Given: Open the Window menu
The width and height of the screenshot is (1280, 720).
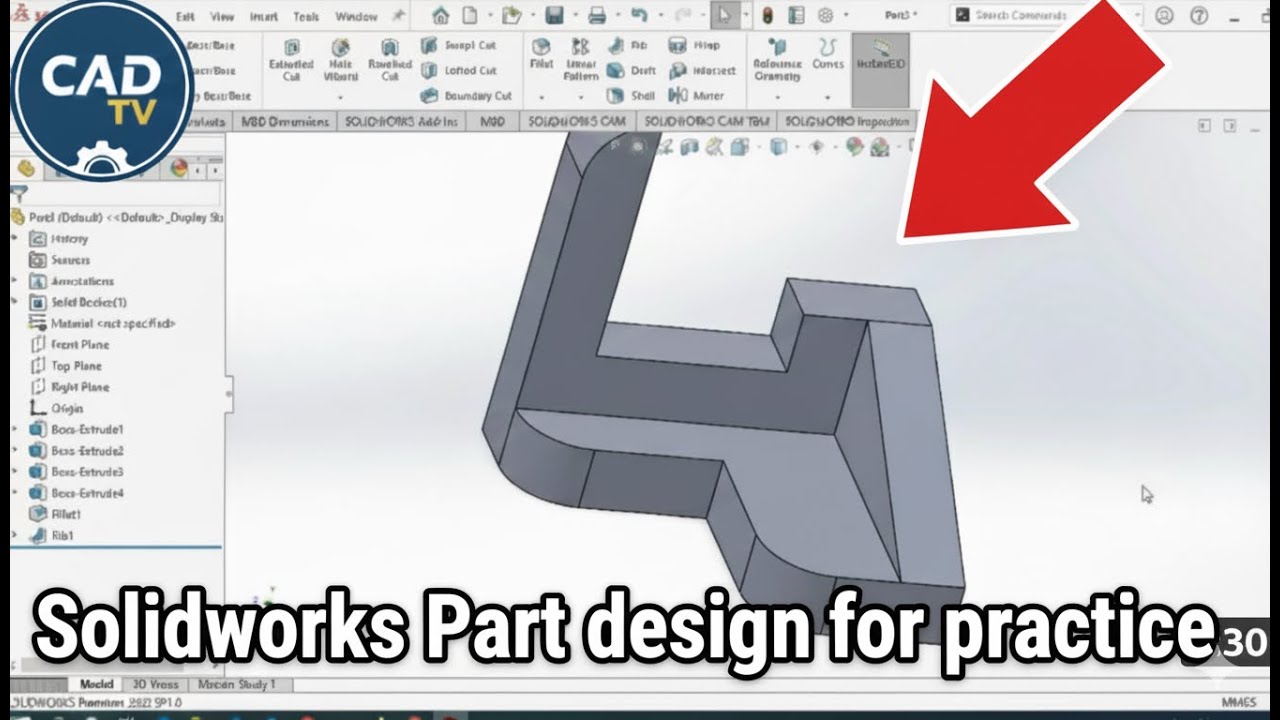Looking at the screenshot, I should tap(356, 16).
